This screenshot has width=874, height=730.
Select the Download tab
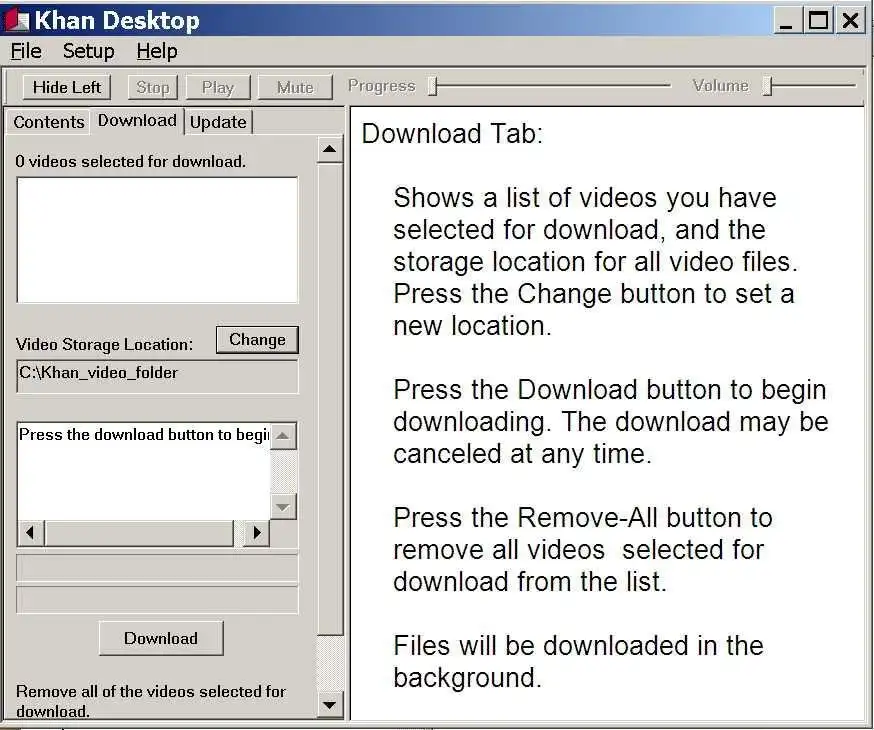click(137, 120)
